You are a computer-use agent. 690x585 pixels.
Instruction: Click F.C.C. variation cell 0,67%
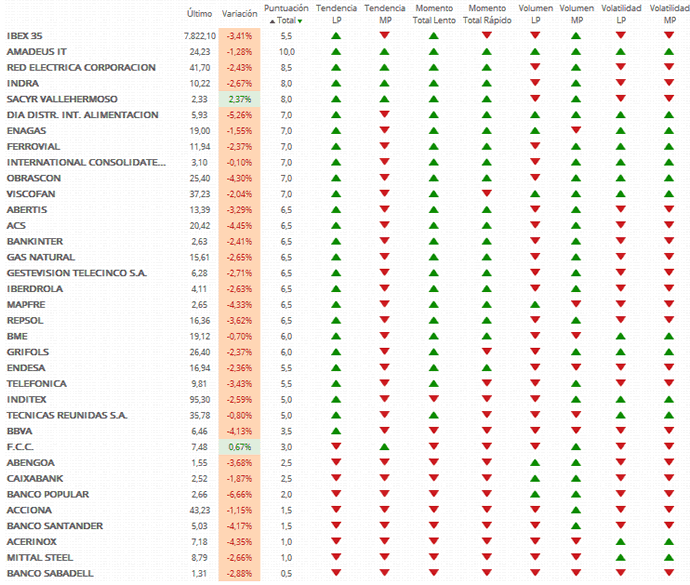coord(239,447)
